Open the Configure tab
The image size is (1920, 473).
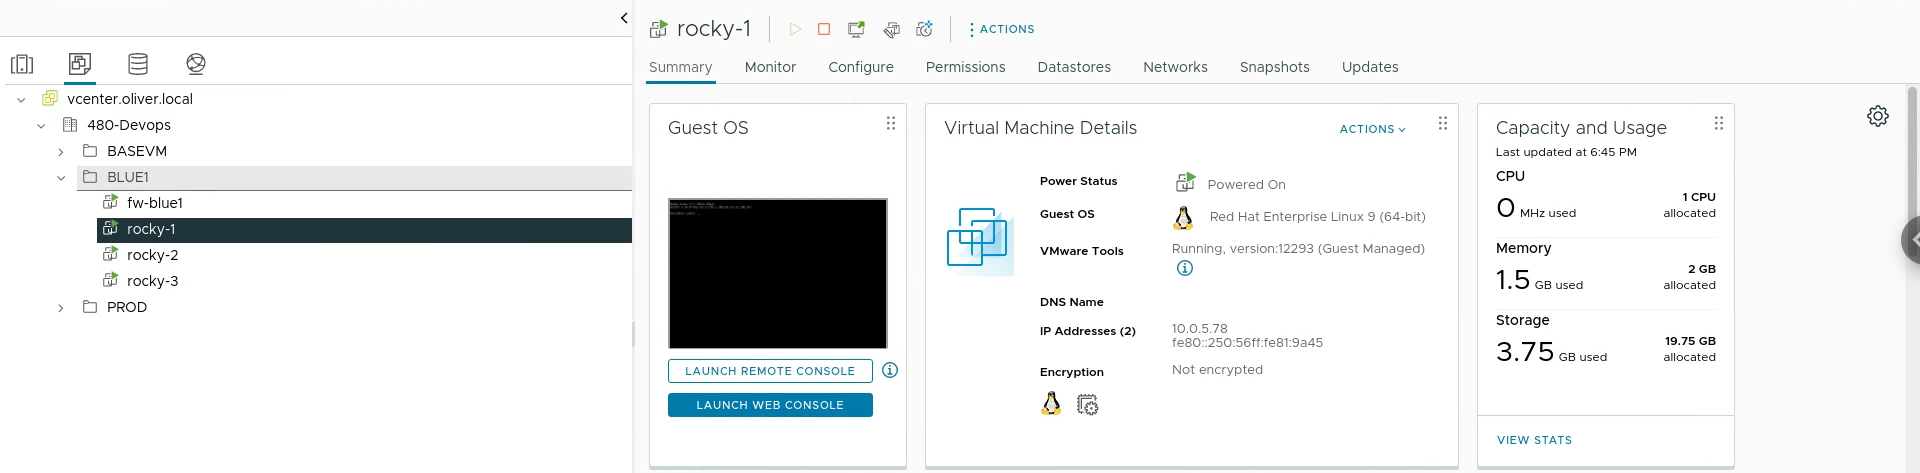tap(861, 67)
